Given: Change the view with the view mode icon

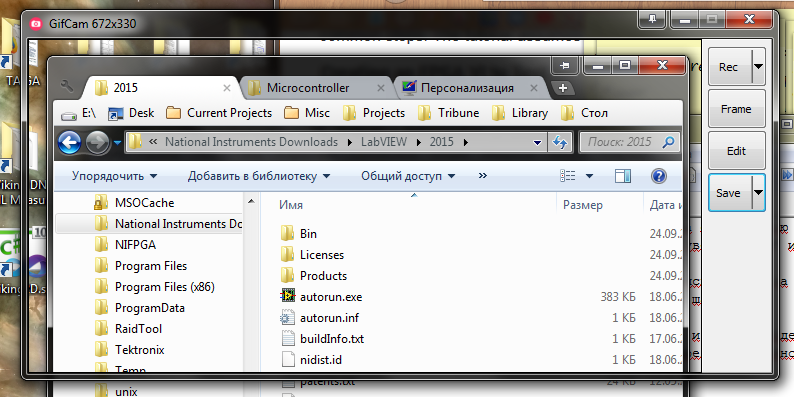Looking at the screenshot, I should click(x=568, y=176).
